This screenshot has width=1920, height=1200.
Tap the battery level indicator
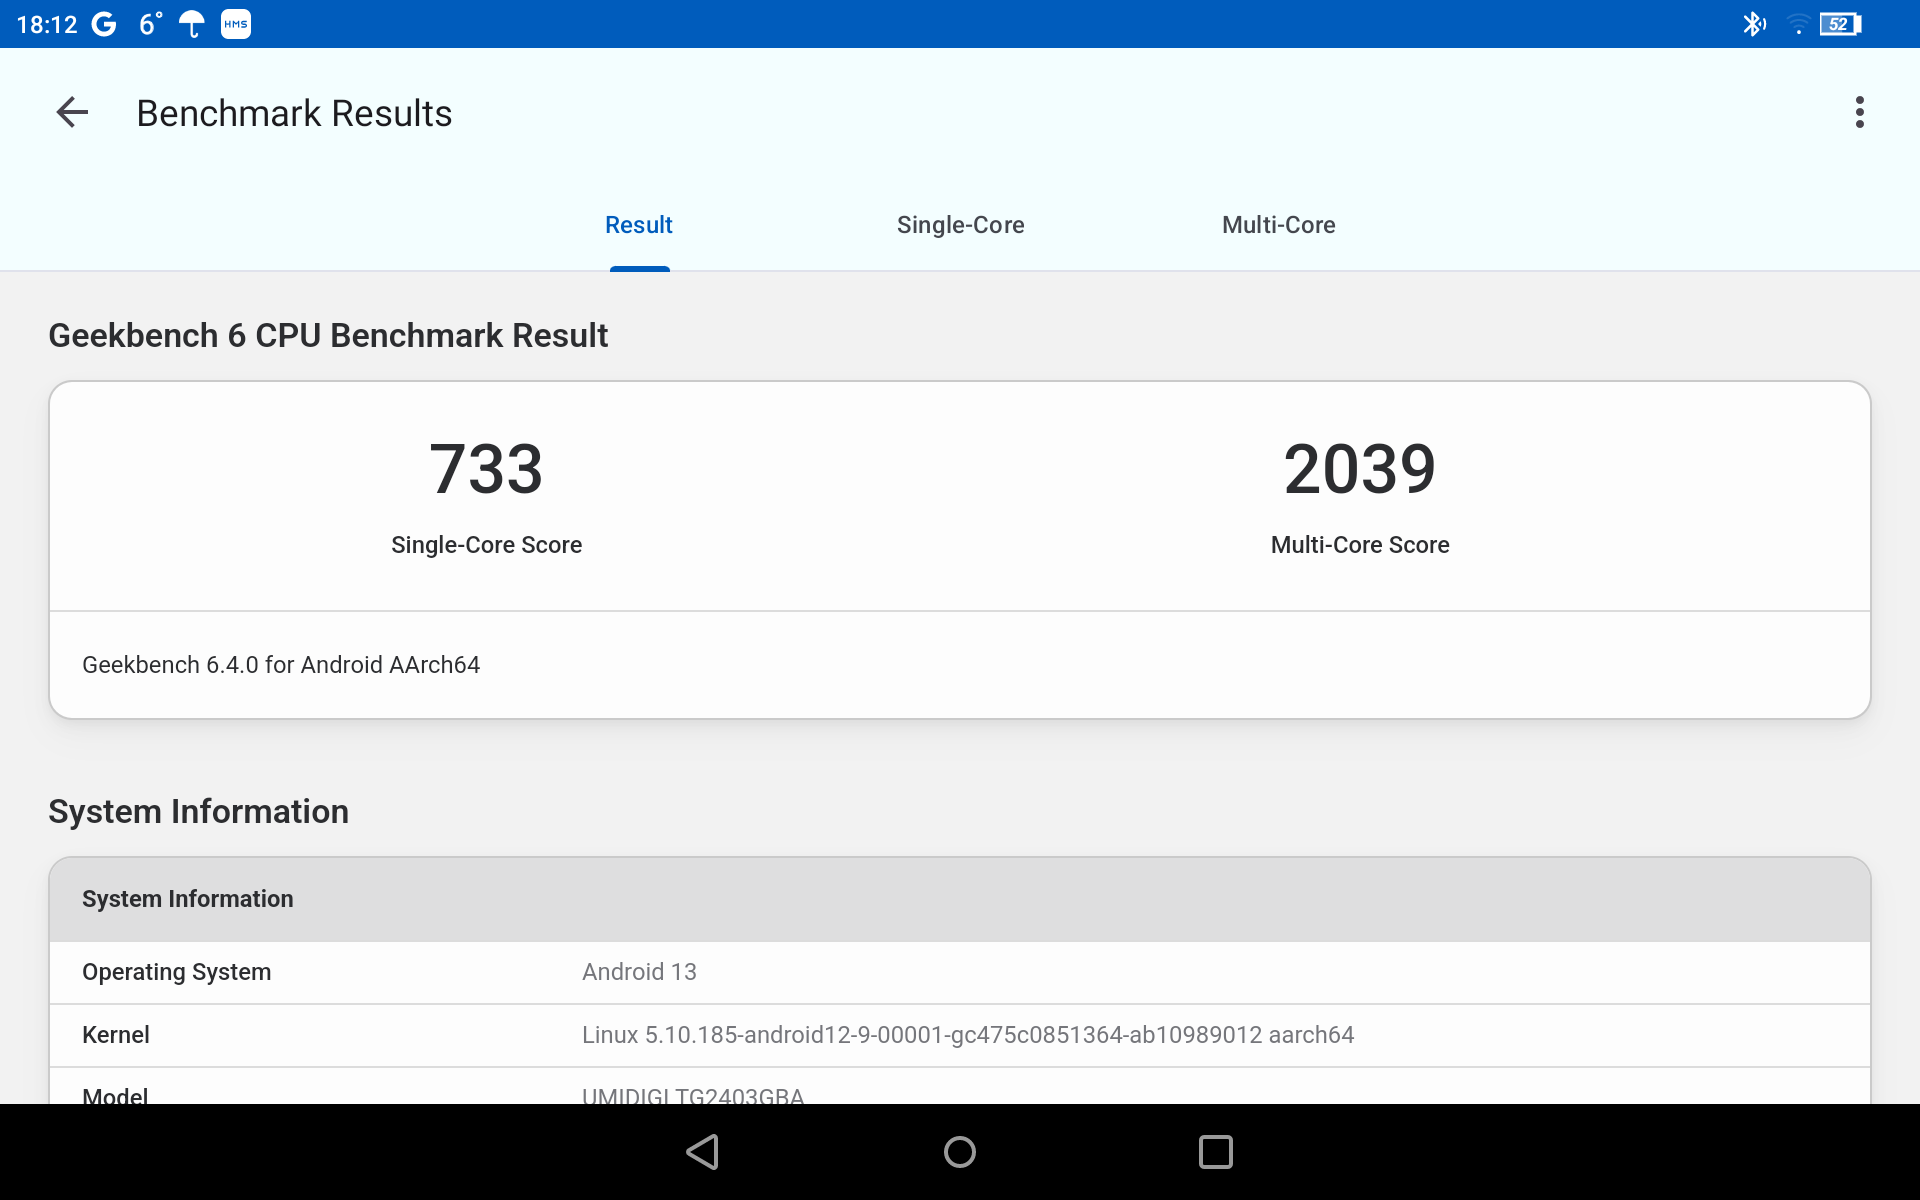pos(1839,24)
